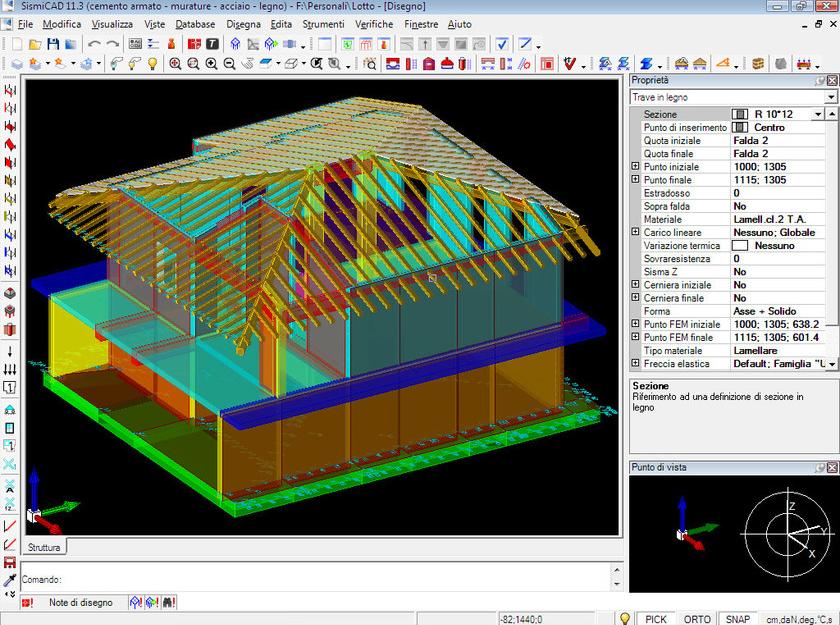
Task: Switch to the Struttura tab
Action: (43, 546)
